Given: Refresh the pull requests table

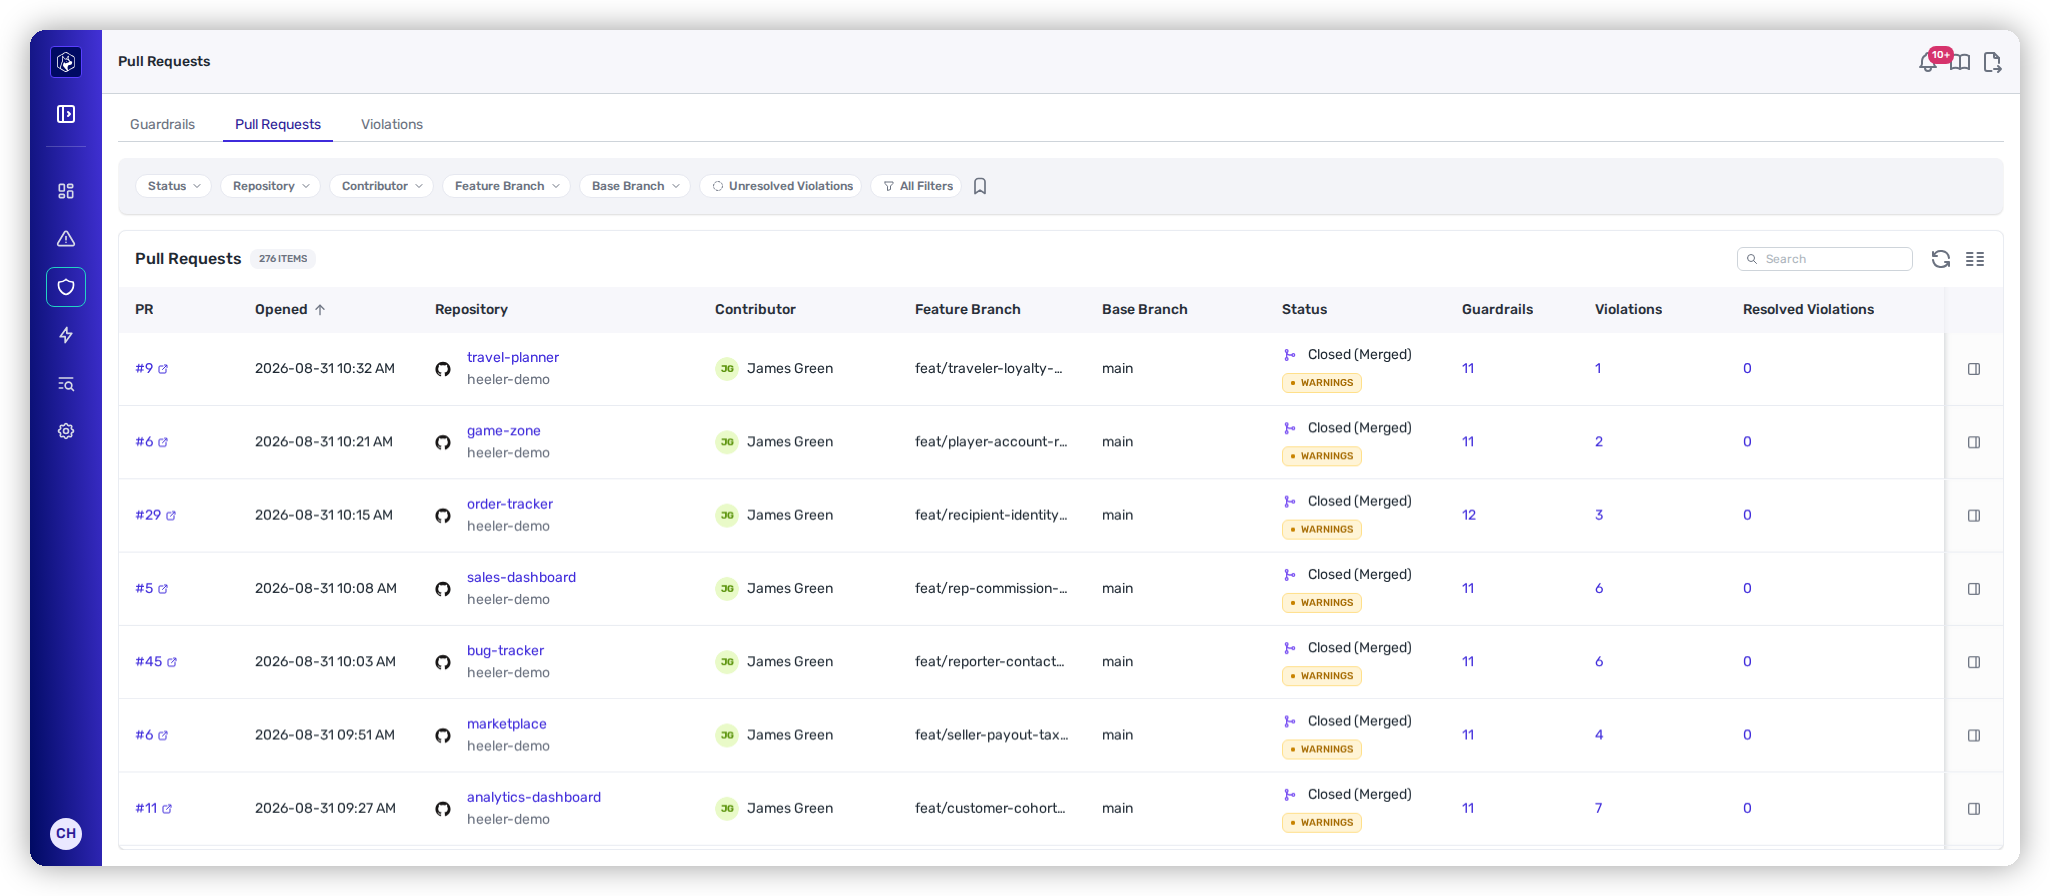Looking at the screenshot, I should click(1941, 259).
